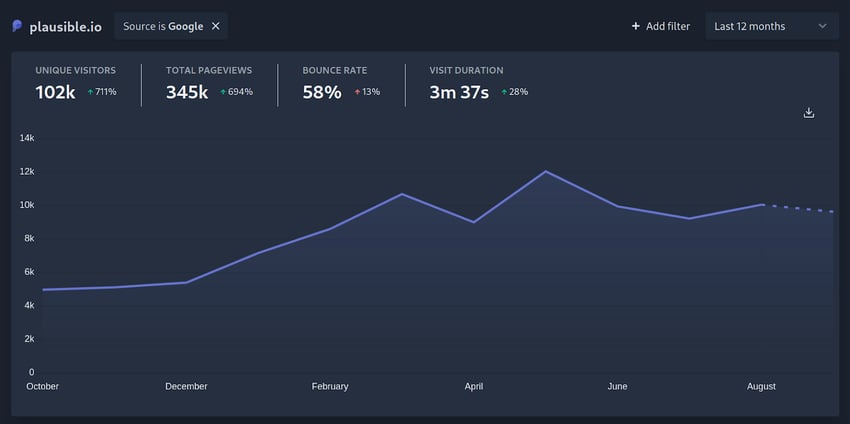The height and width of the screenshot is (424, 850).
Task: Click the 28% visit duration change indicator
Action: click(x=514, y=92)
